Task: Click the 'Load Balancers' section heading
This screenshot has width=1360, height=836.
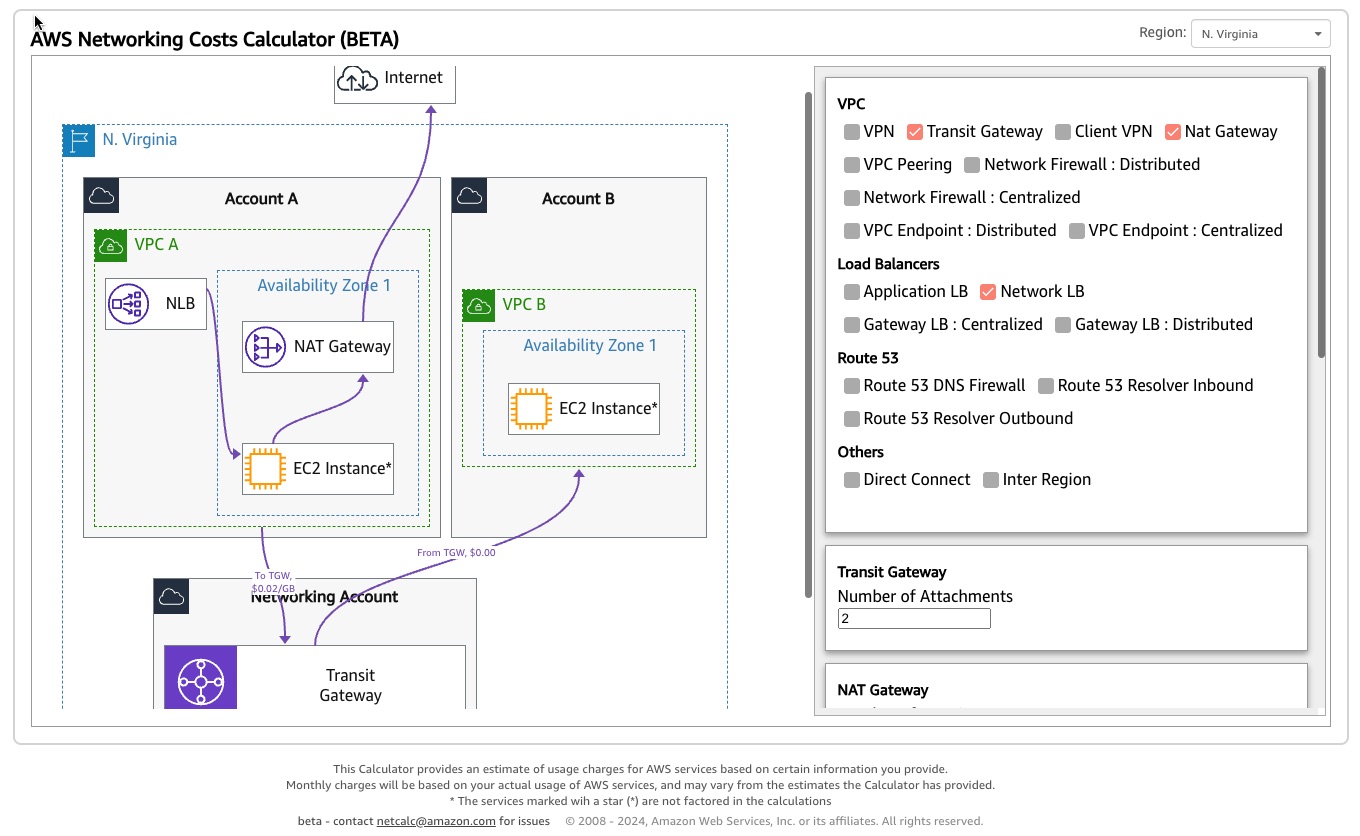Action: tap(889, 265)
